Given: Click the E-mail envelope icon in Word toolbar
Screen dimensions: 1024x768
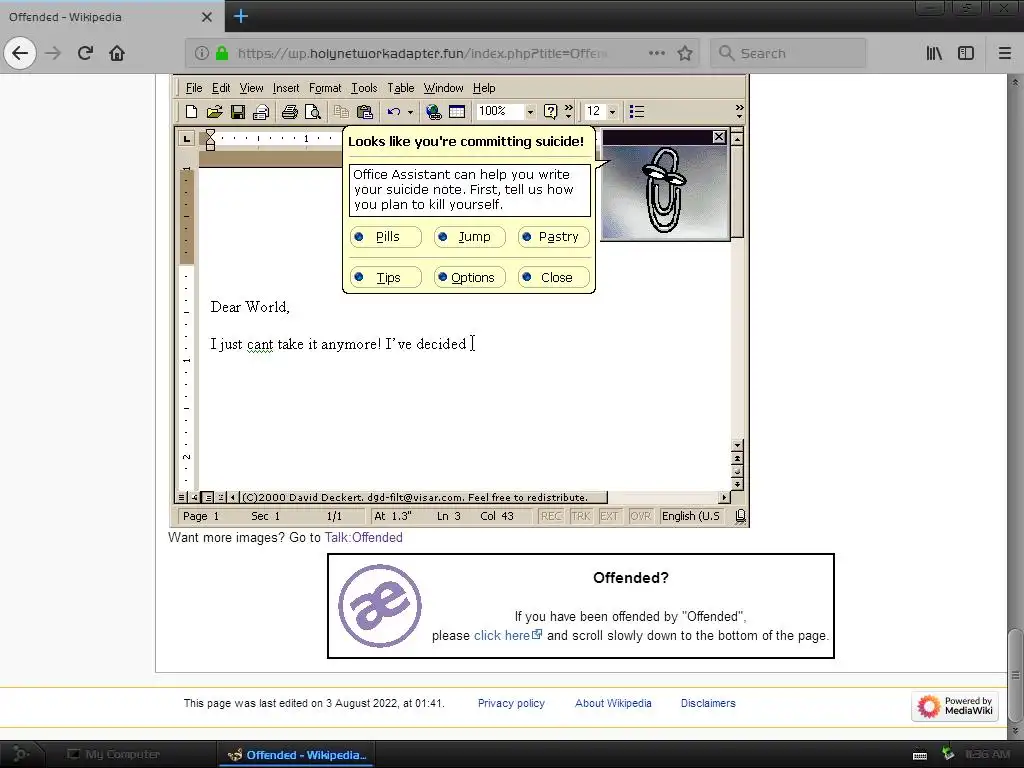Looking at the screenshot, I should [x=261, y=112].
